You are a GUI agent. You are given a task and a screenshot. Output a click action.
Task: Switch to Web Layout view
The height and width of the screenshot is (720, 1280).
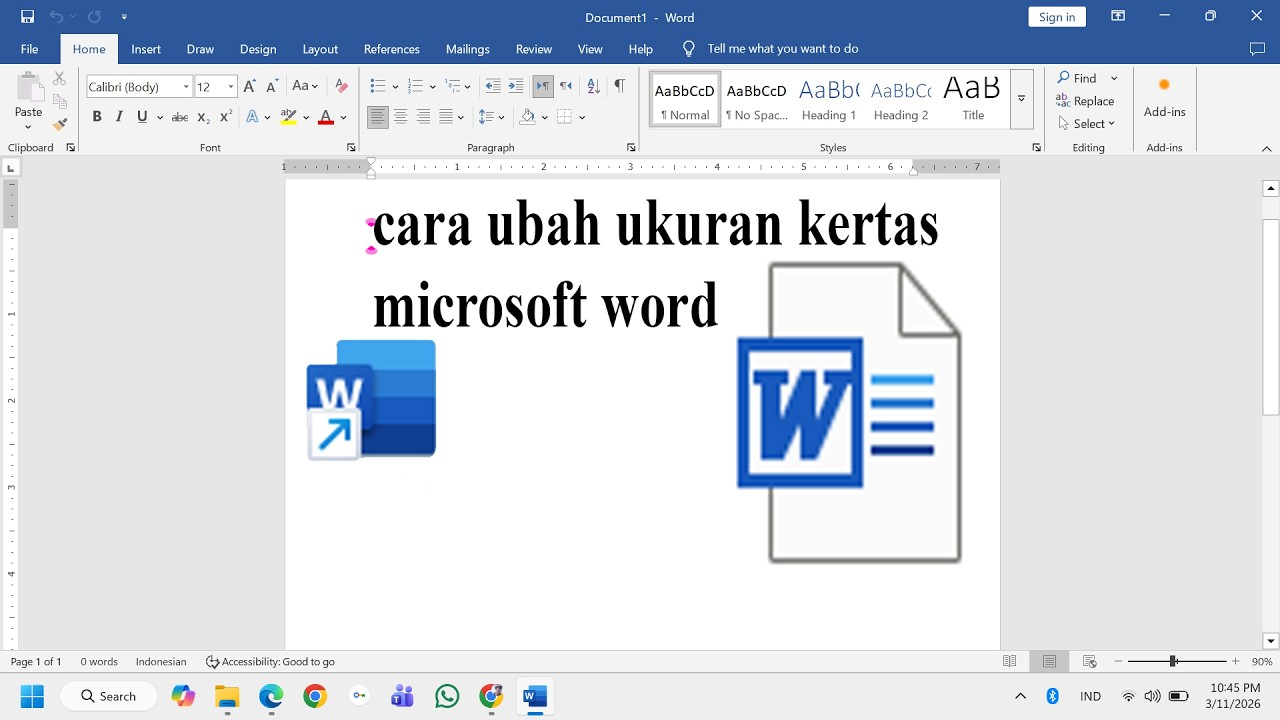[x=1090, y=661]
